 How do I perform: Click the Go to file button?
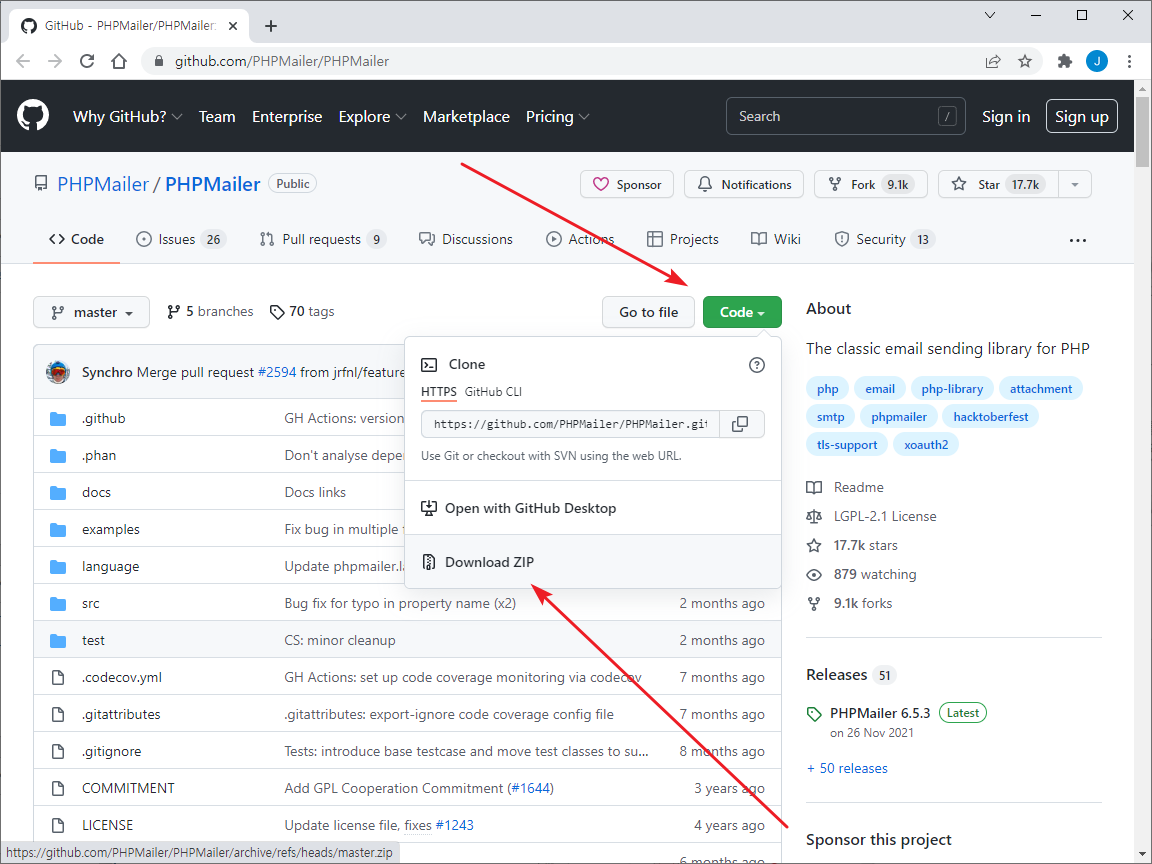coord(648,312)
